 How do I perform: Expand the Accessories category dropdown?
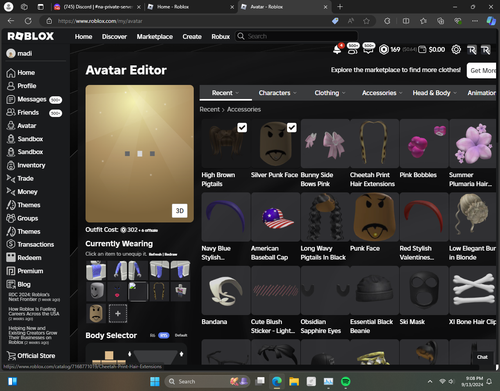[382, 93]
